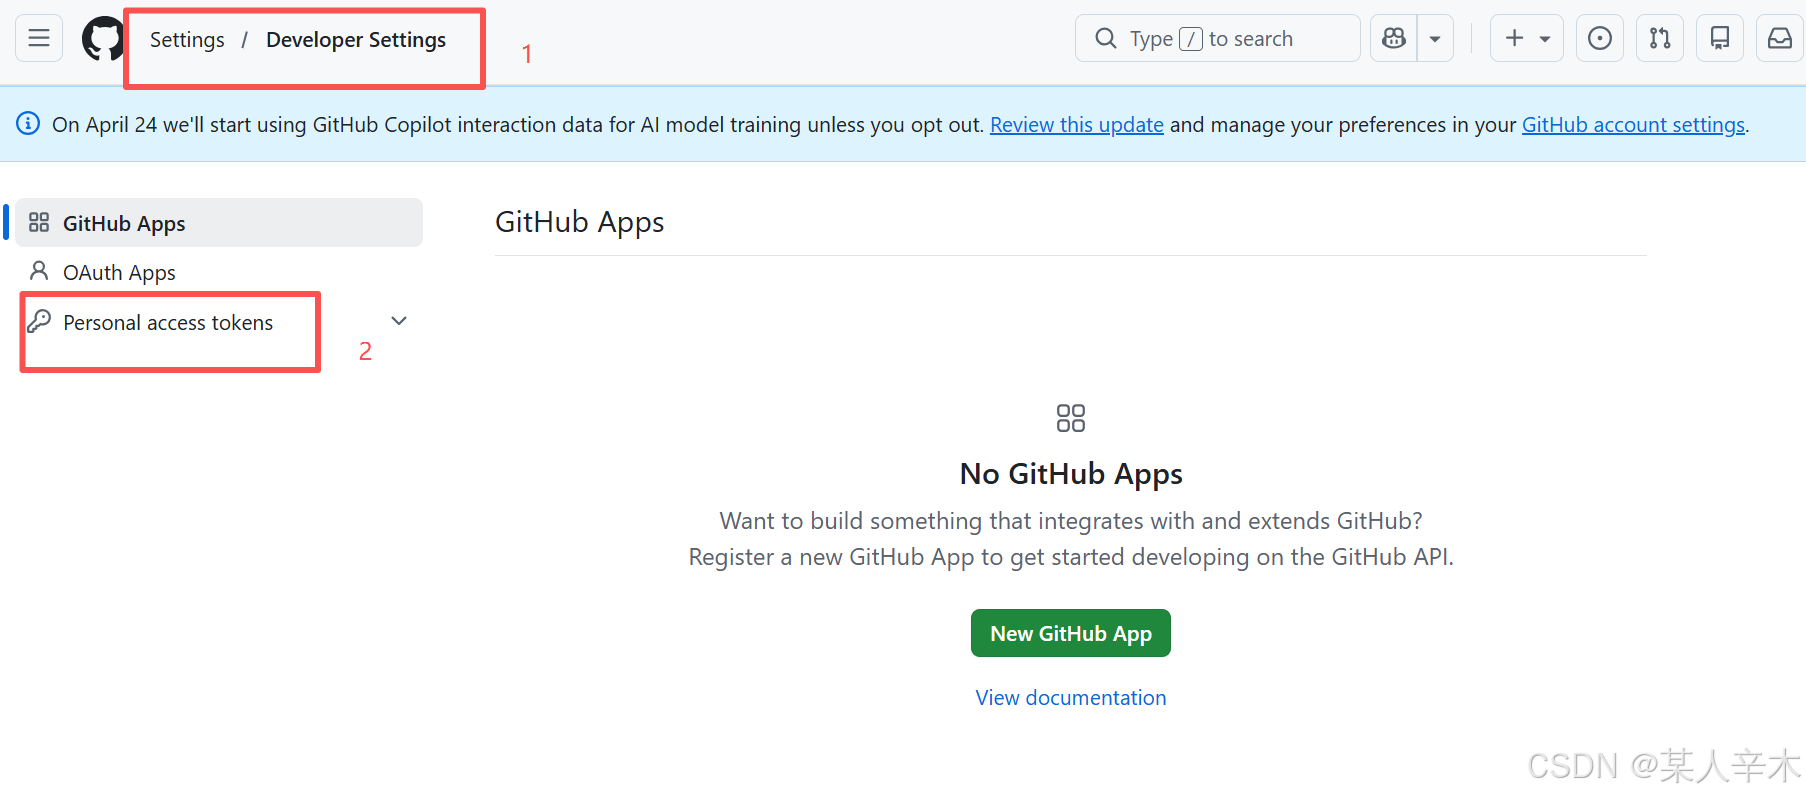Viewport: 1806px width, 798px height.
Task: Open the View documentation link
Action: point(1071,698)
